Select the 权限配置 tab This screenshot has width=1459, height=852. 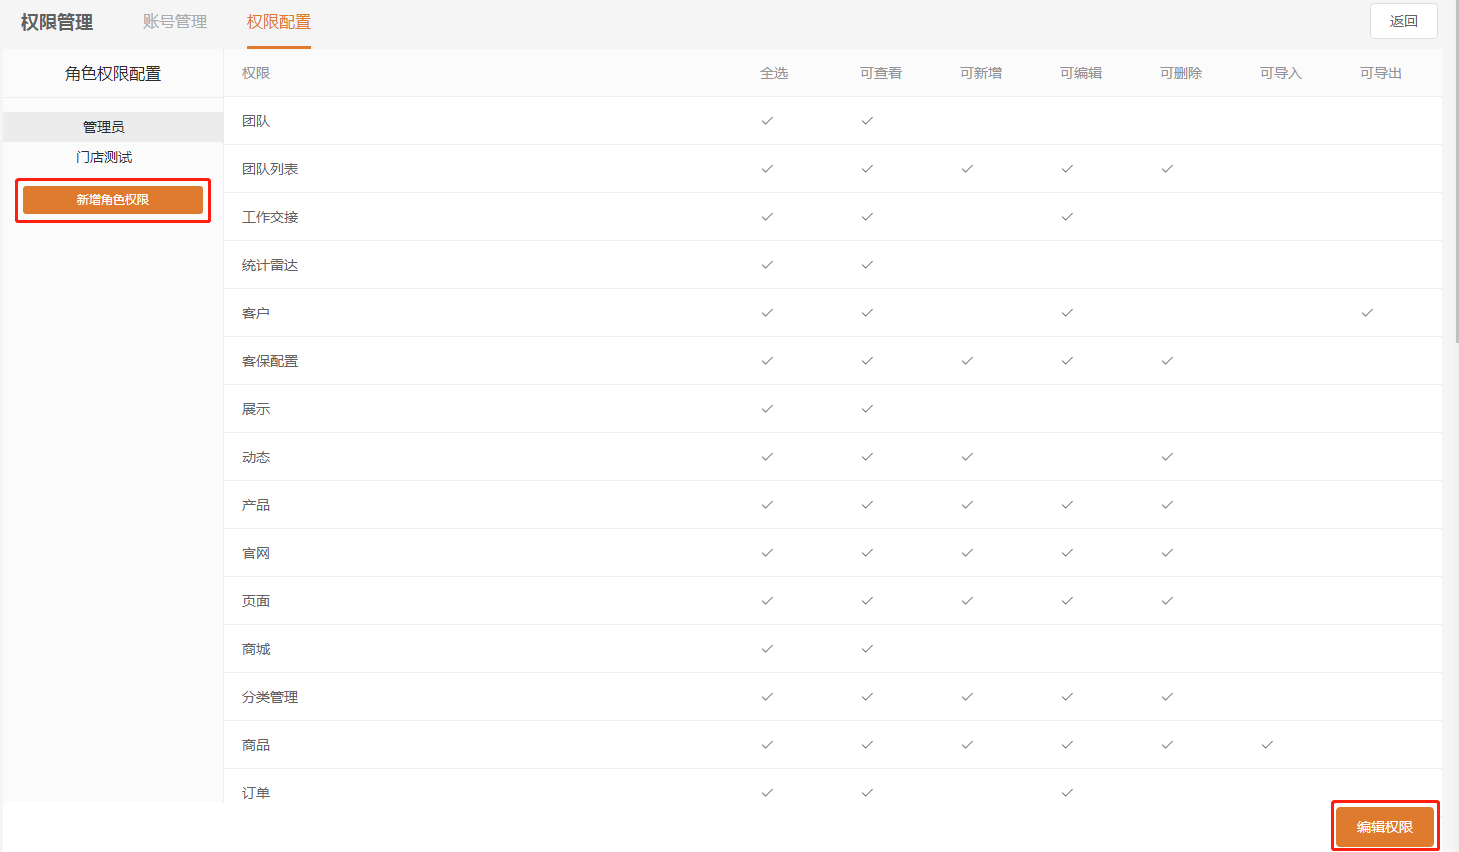[278, 22]
